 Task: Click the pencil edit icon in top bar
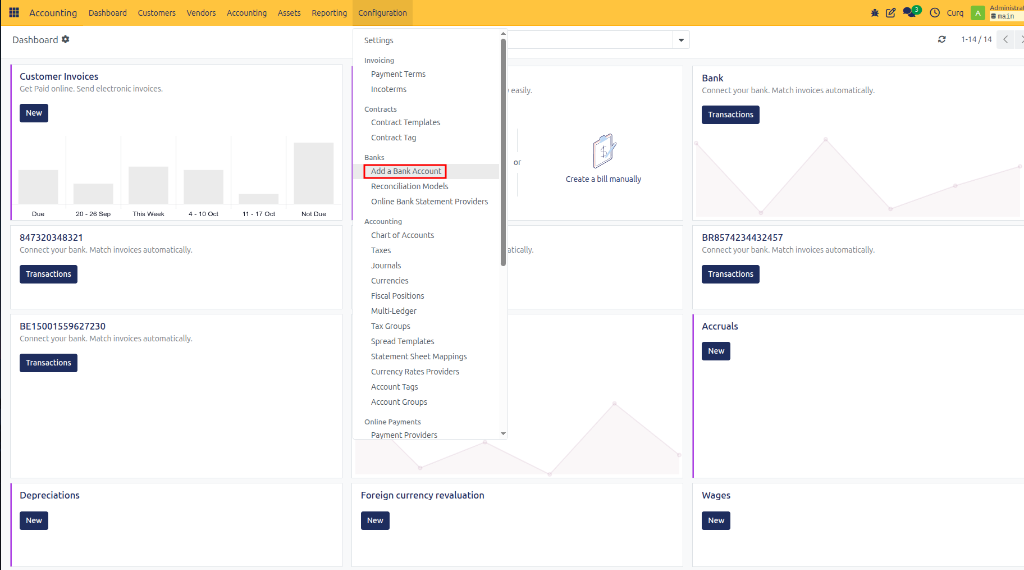pyautogui.click(x=890, y=12)
